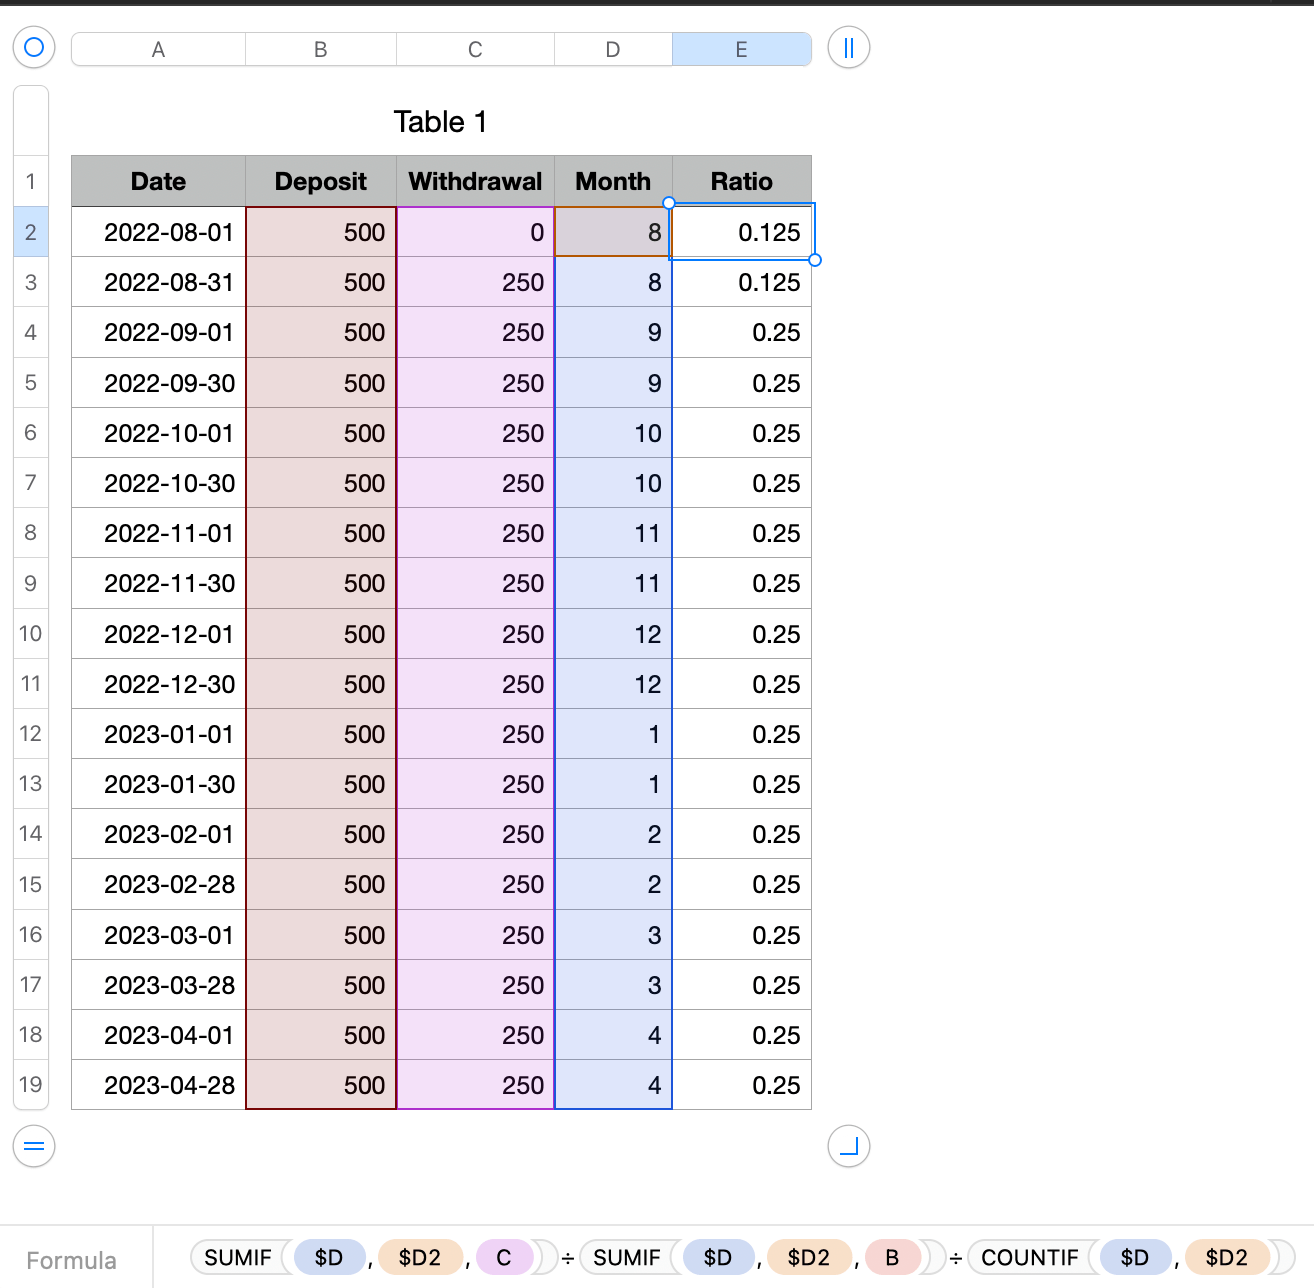Click the COUNTIF function token
The image size is (1314, 1288).
1030,1257
